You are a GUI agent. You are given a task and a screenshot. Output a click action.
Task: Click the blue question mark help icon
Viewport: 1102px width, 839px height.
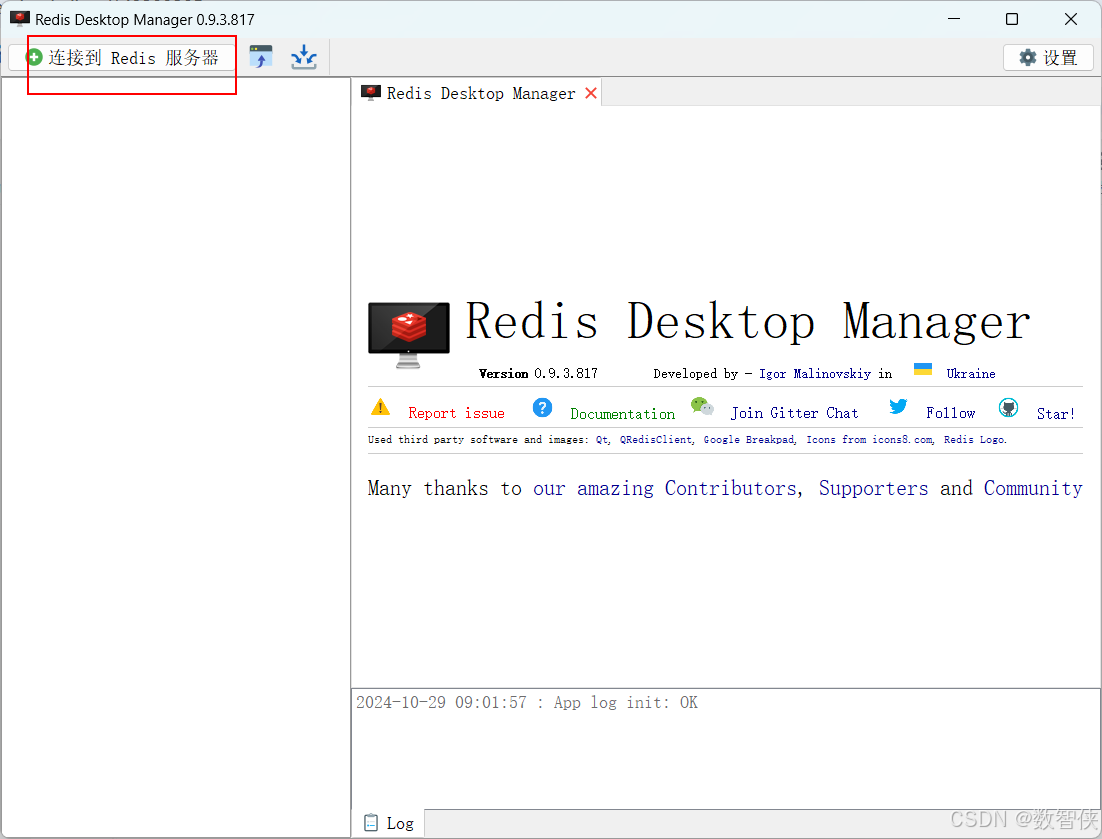(x=542, y=407)
